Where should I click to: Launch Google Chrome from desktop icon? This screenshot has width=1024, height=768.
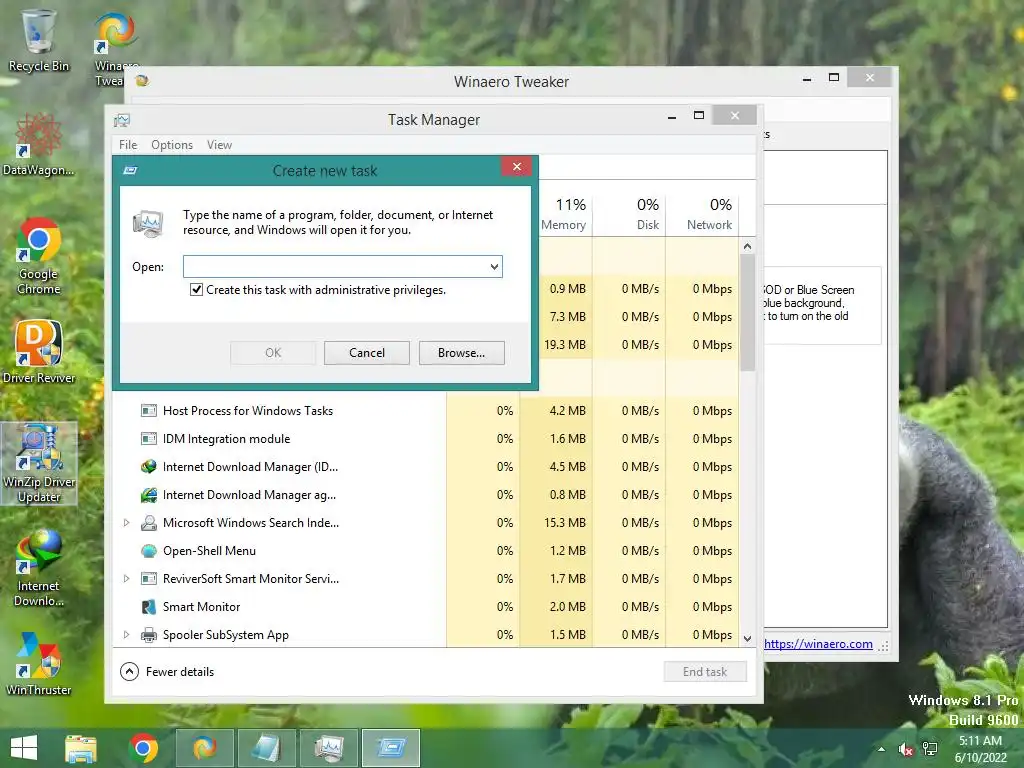(38, 256)
